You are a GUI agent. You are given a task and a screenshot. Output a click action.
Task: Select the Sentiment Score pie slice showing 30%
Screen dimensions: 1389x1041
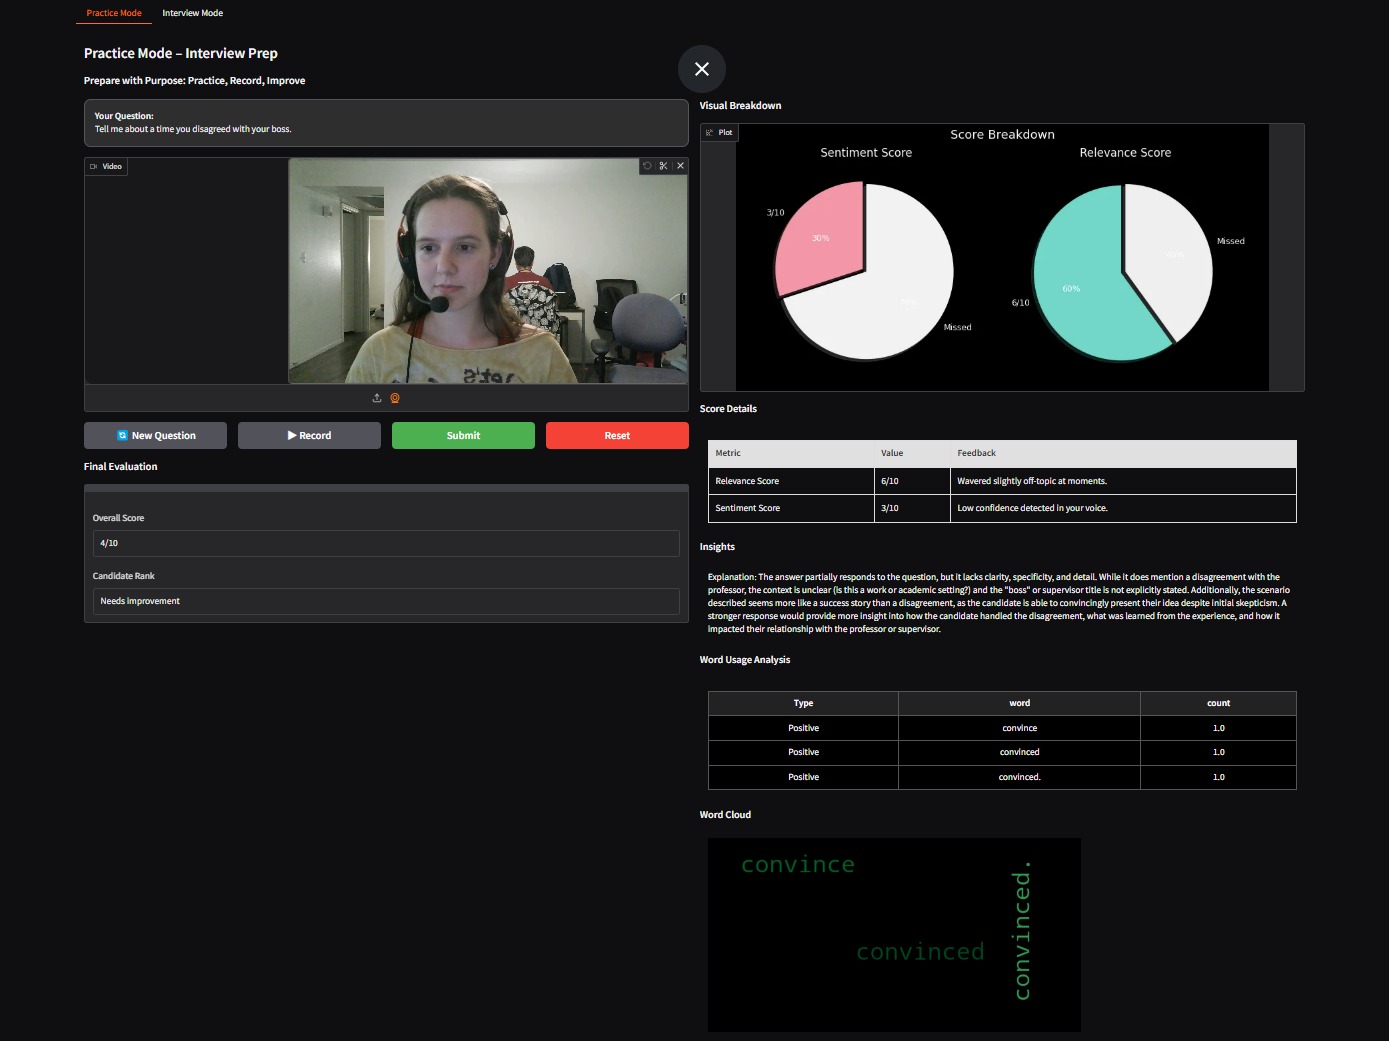coord(820,237)
